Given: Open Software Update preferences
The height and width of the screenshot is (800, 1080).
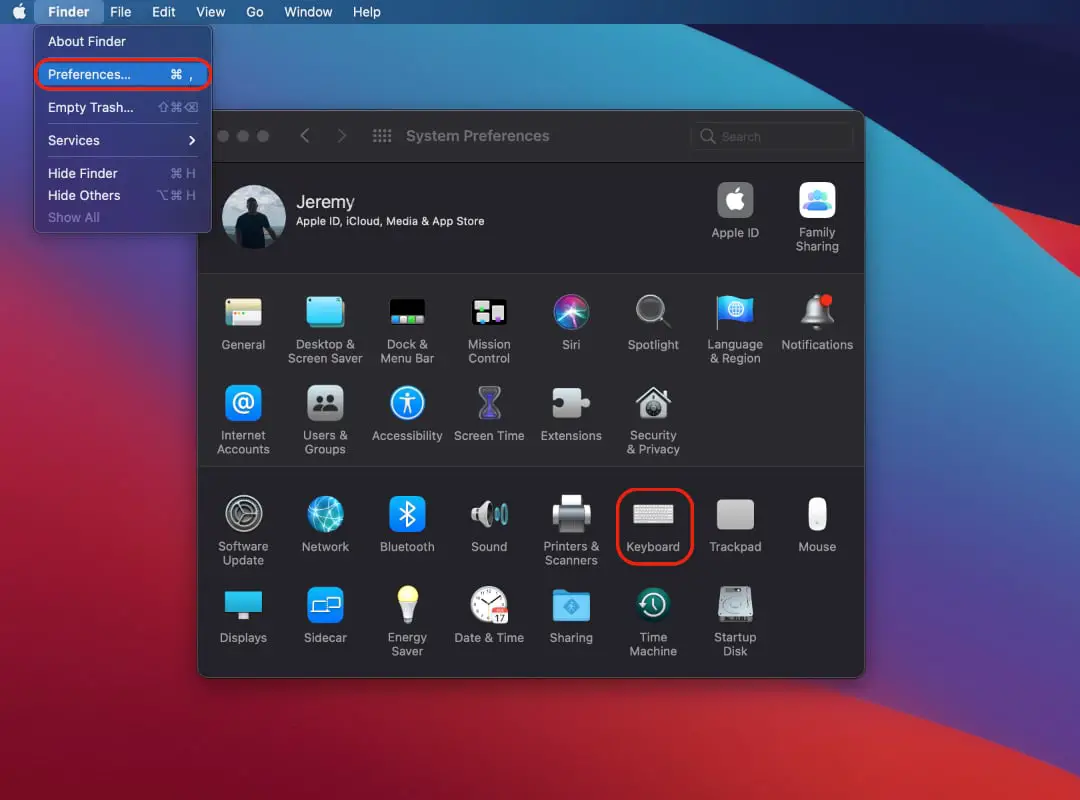Looking at the screenshot, I should 242,531.
